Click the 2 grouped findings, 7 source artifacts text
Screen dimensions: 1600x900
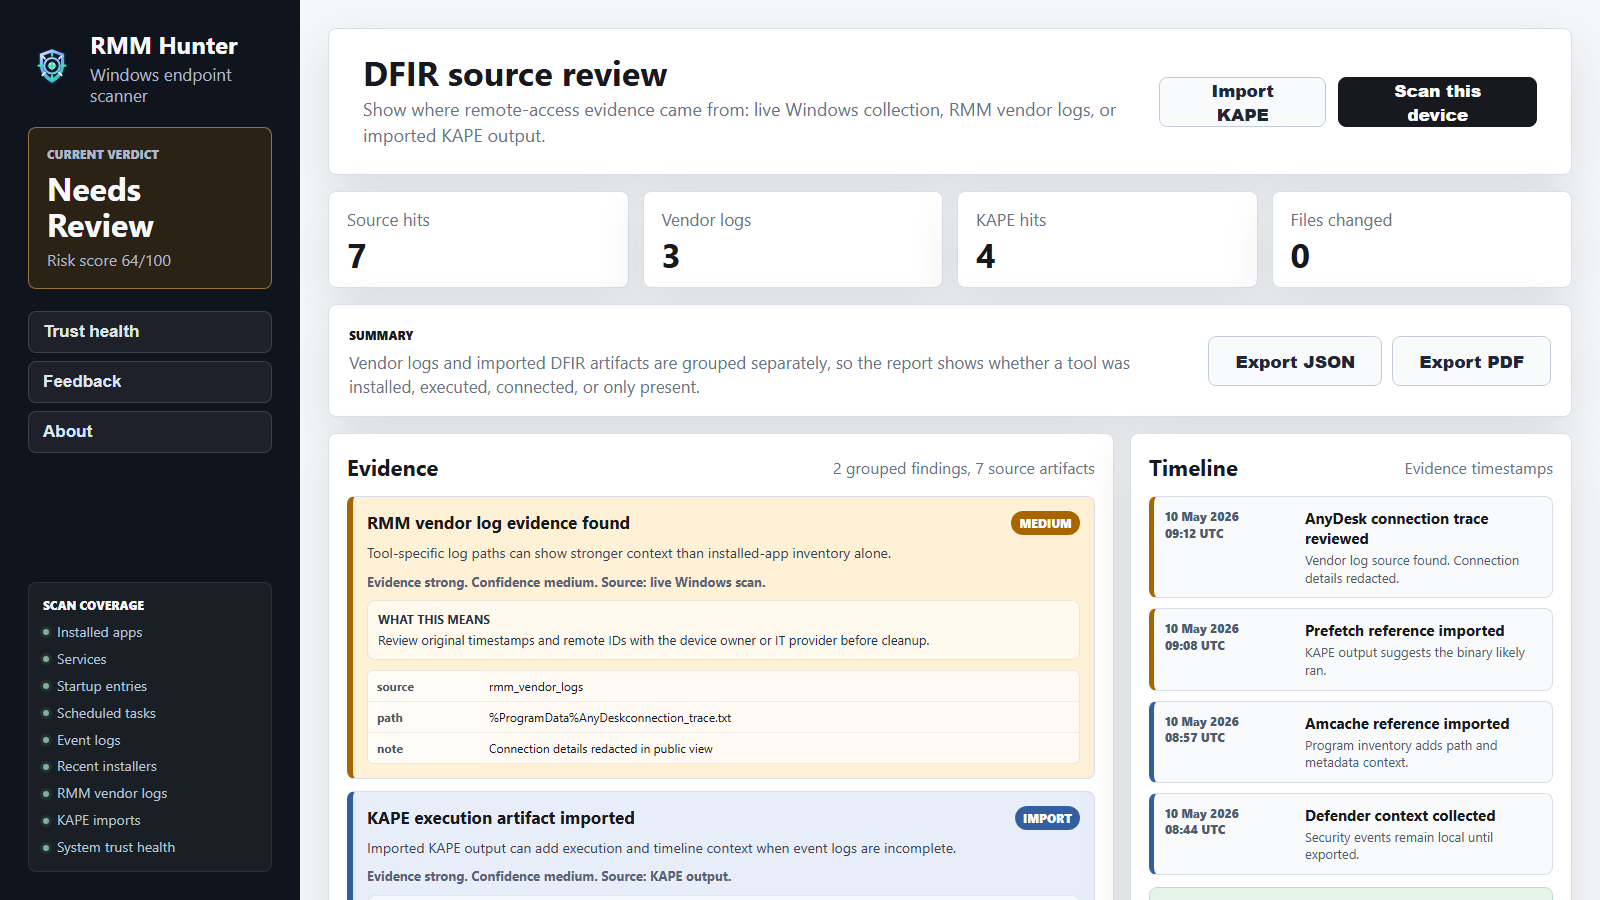[x=964, y=469]
